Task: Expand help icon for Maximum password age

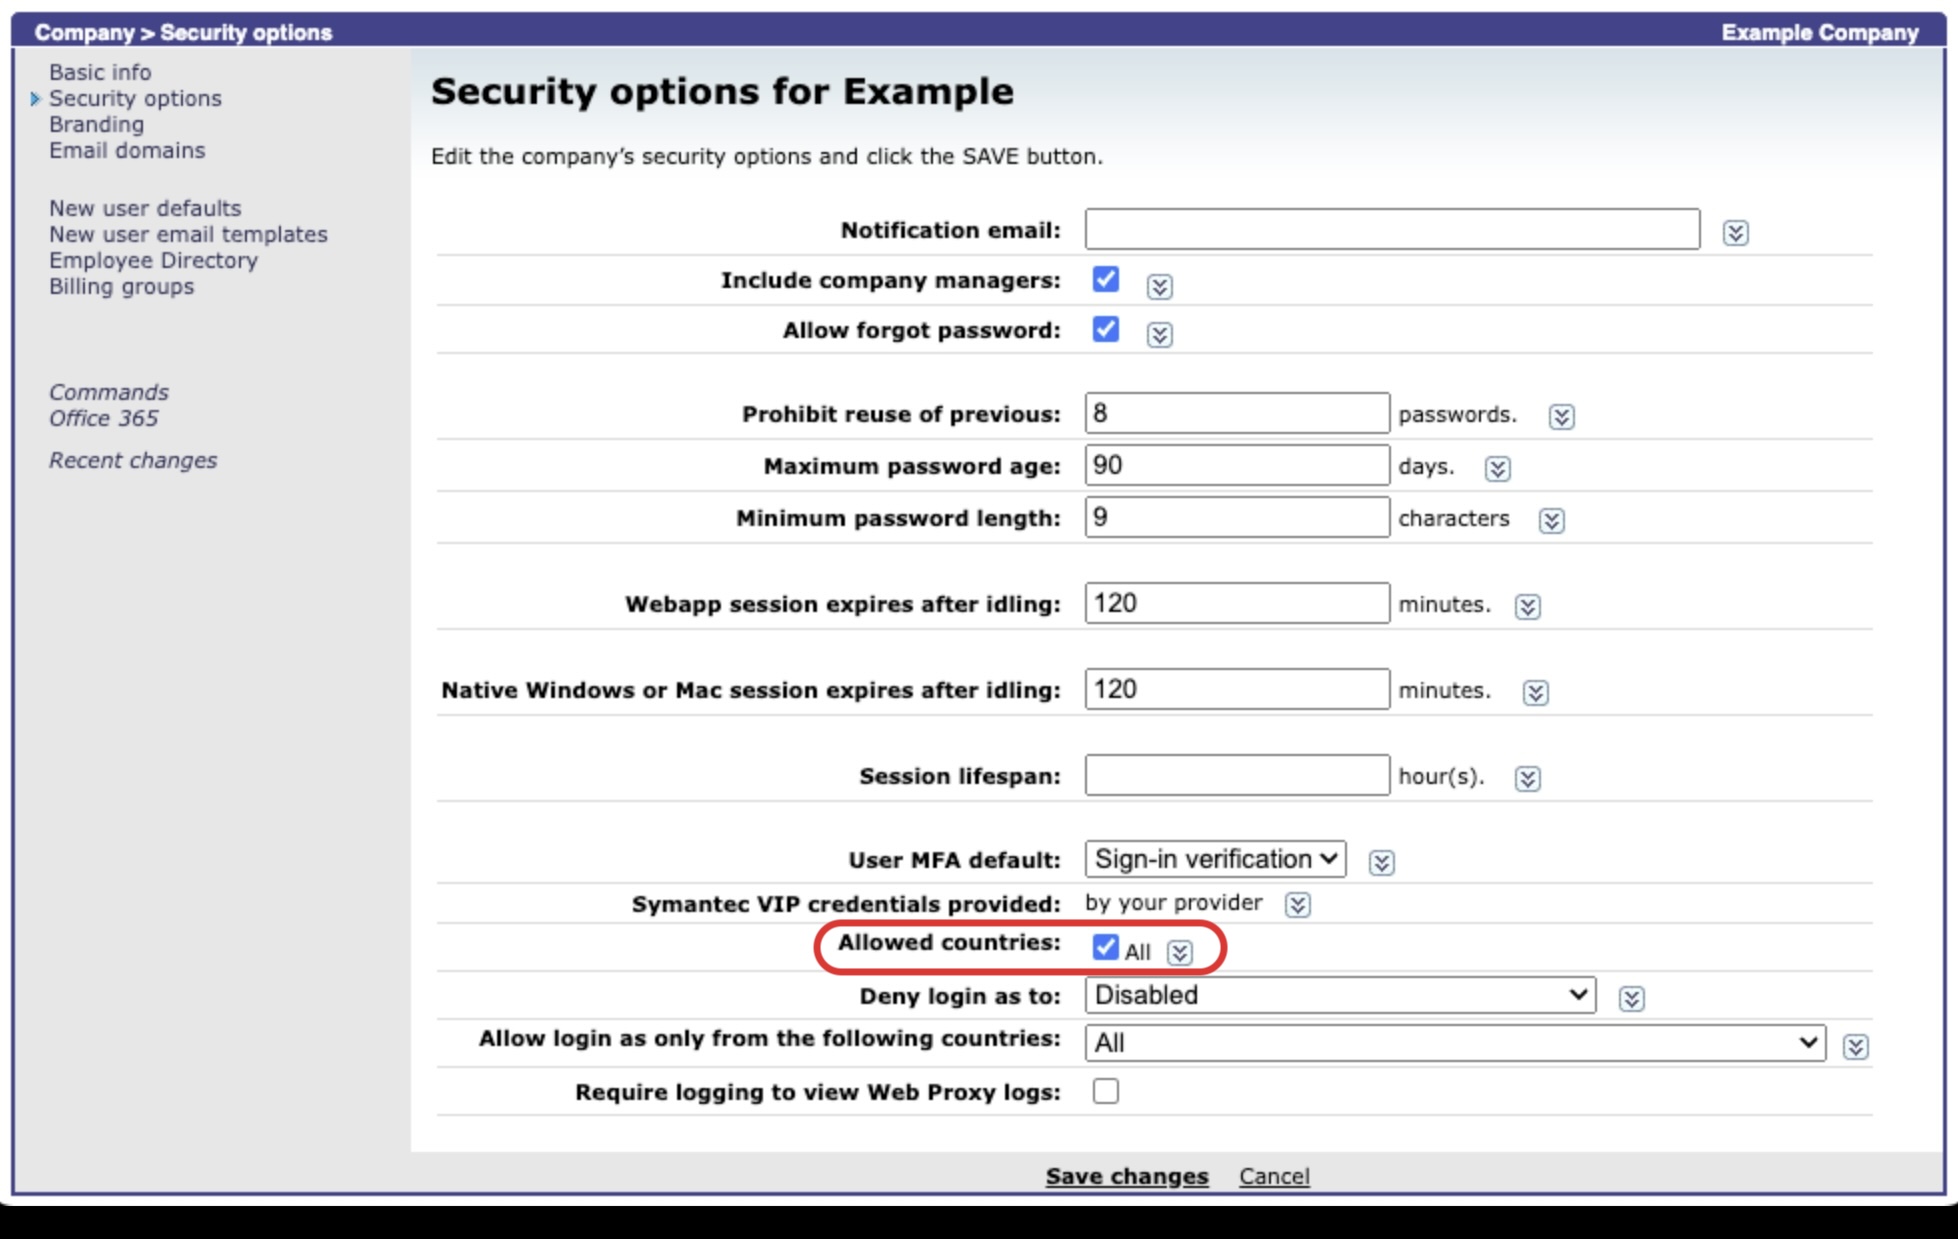Action: [x=1497, y=468]
